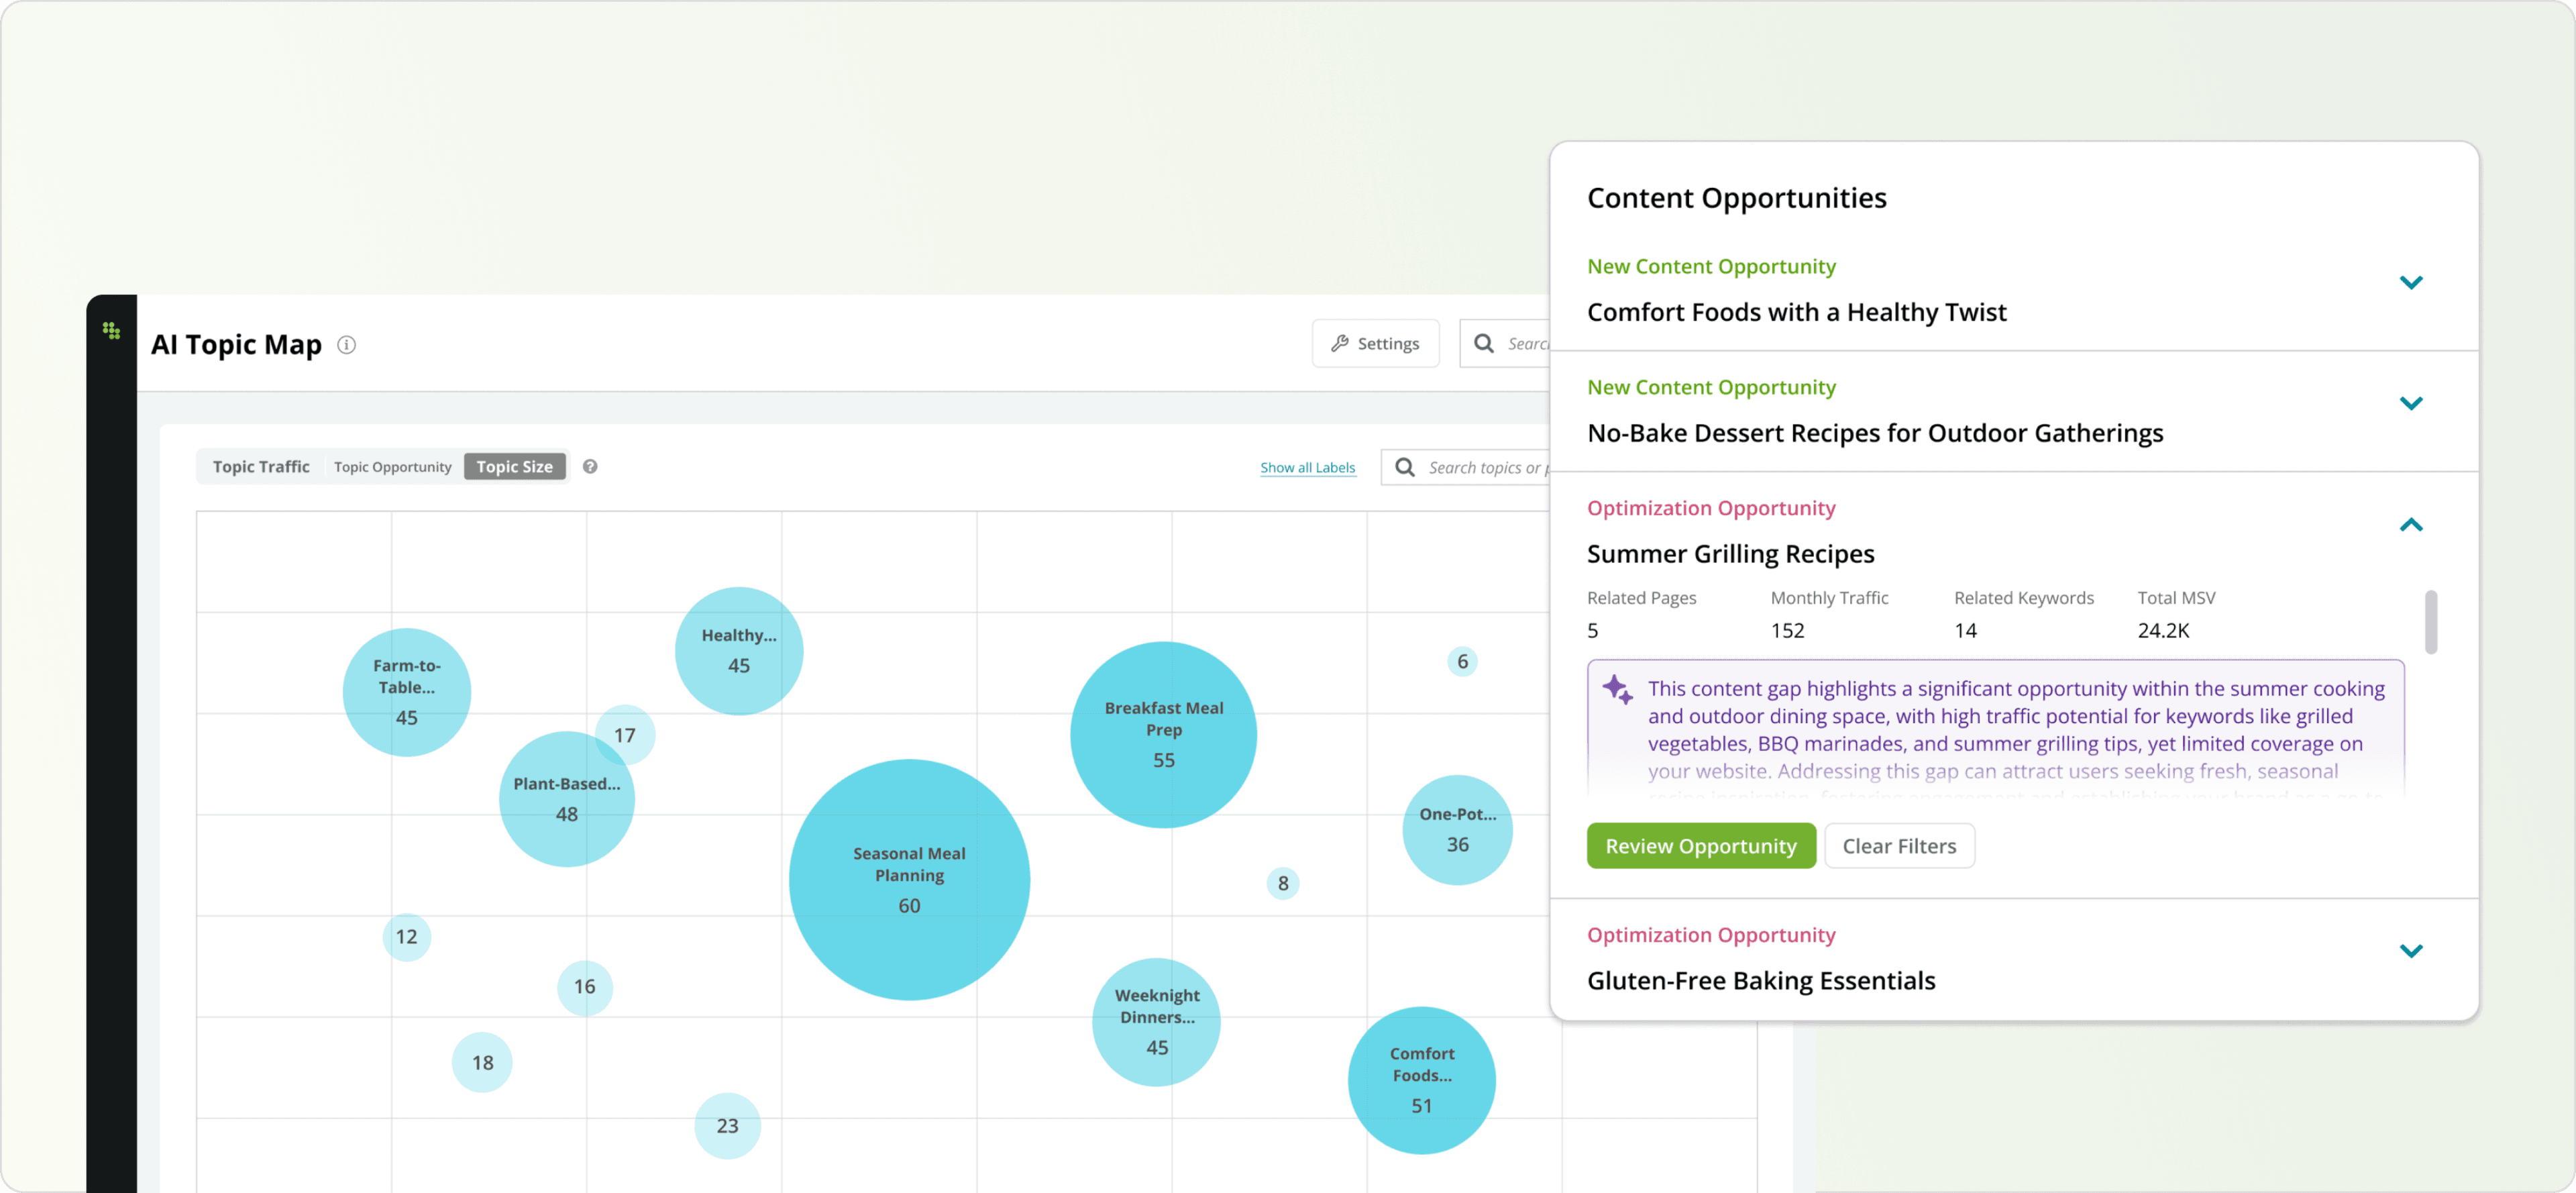Click the opportunity panel scrollbar thumb
Viewport: 2576px width, 1193px height.
pyautogui.click(x=2430, y=622)
